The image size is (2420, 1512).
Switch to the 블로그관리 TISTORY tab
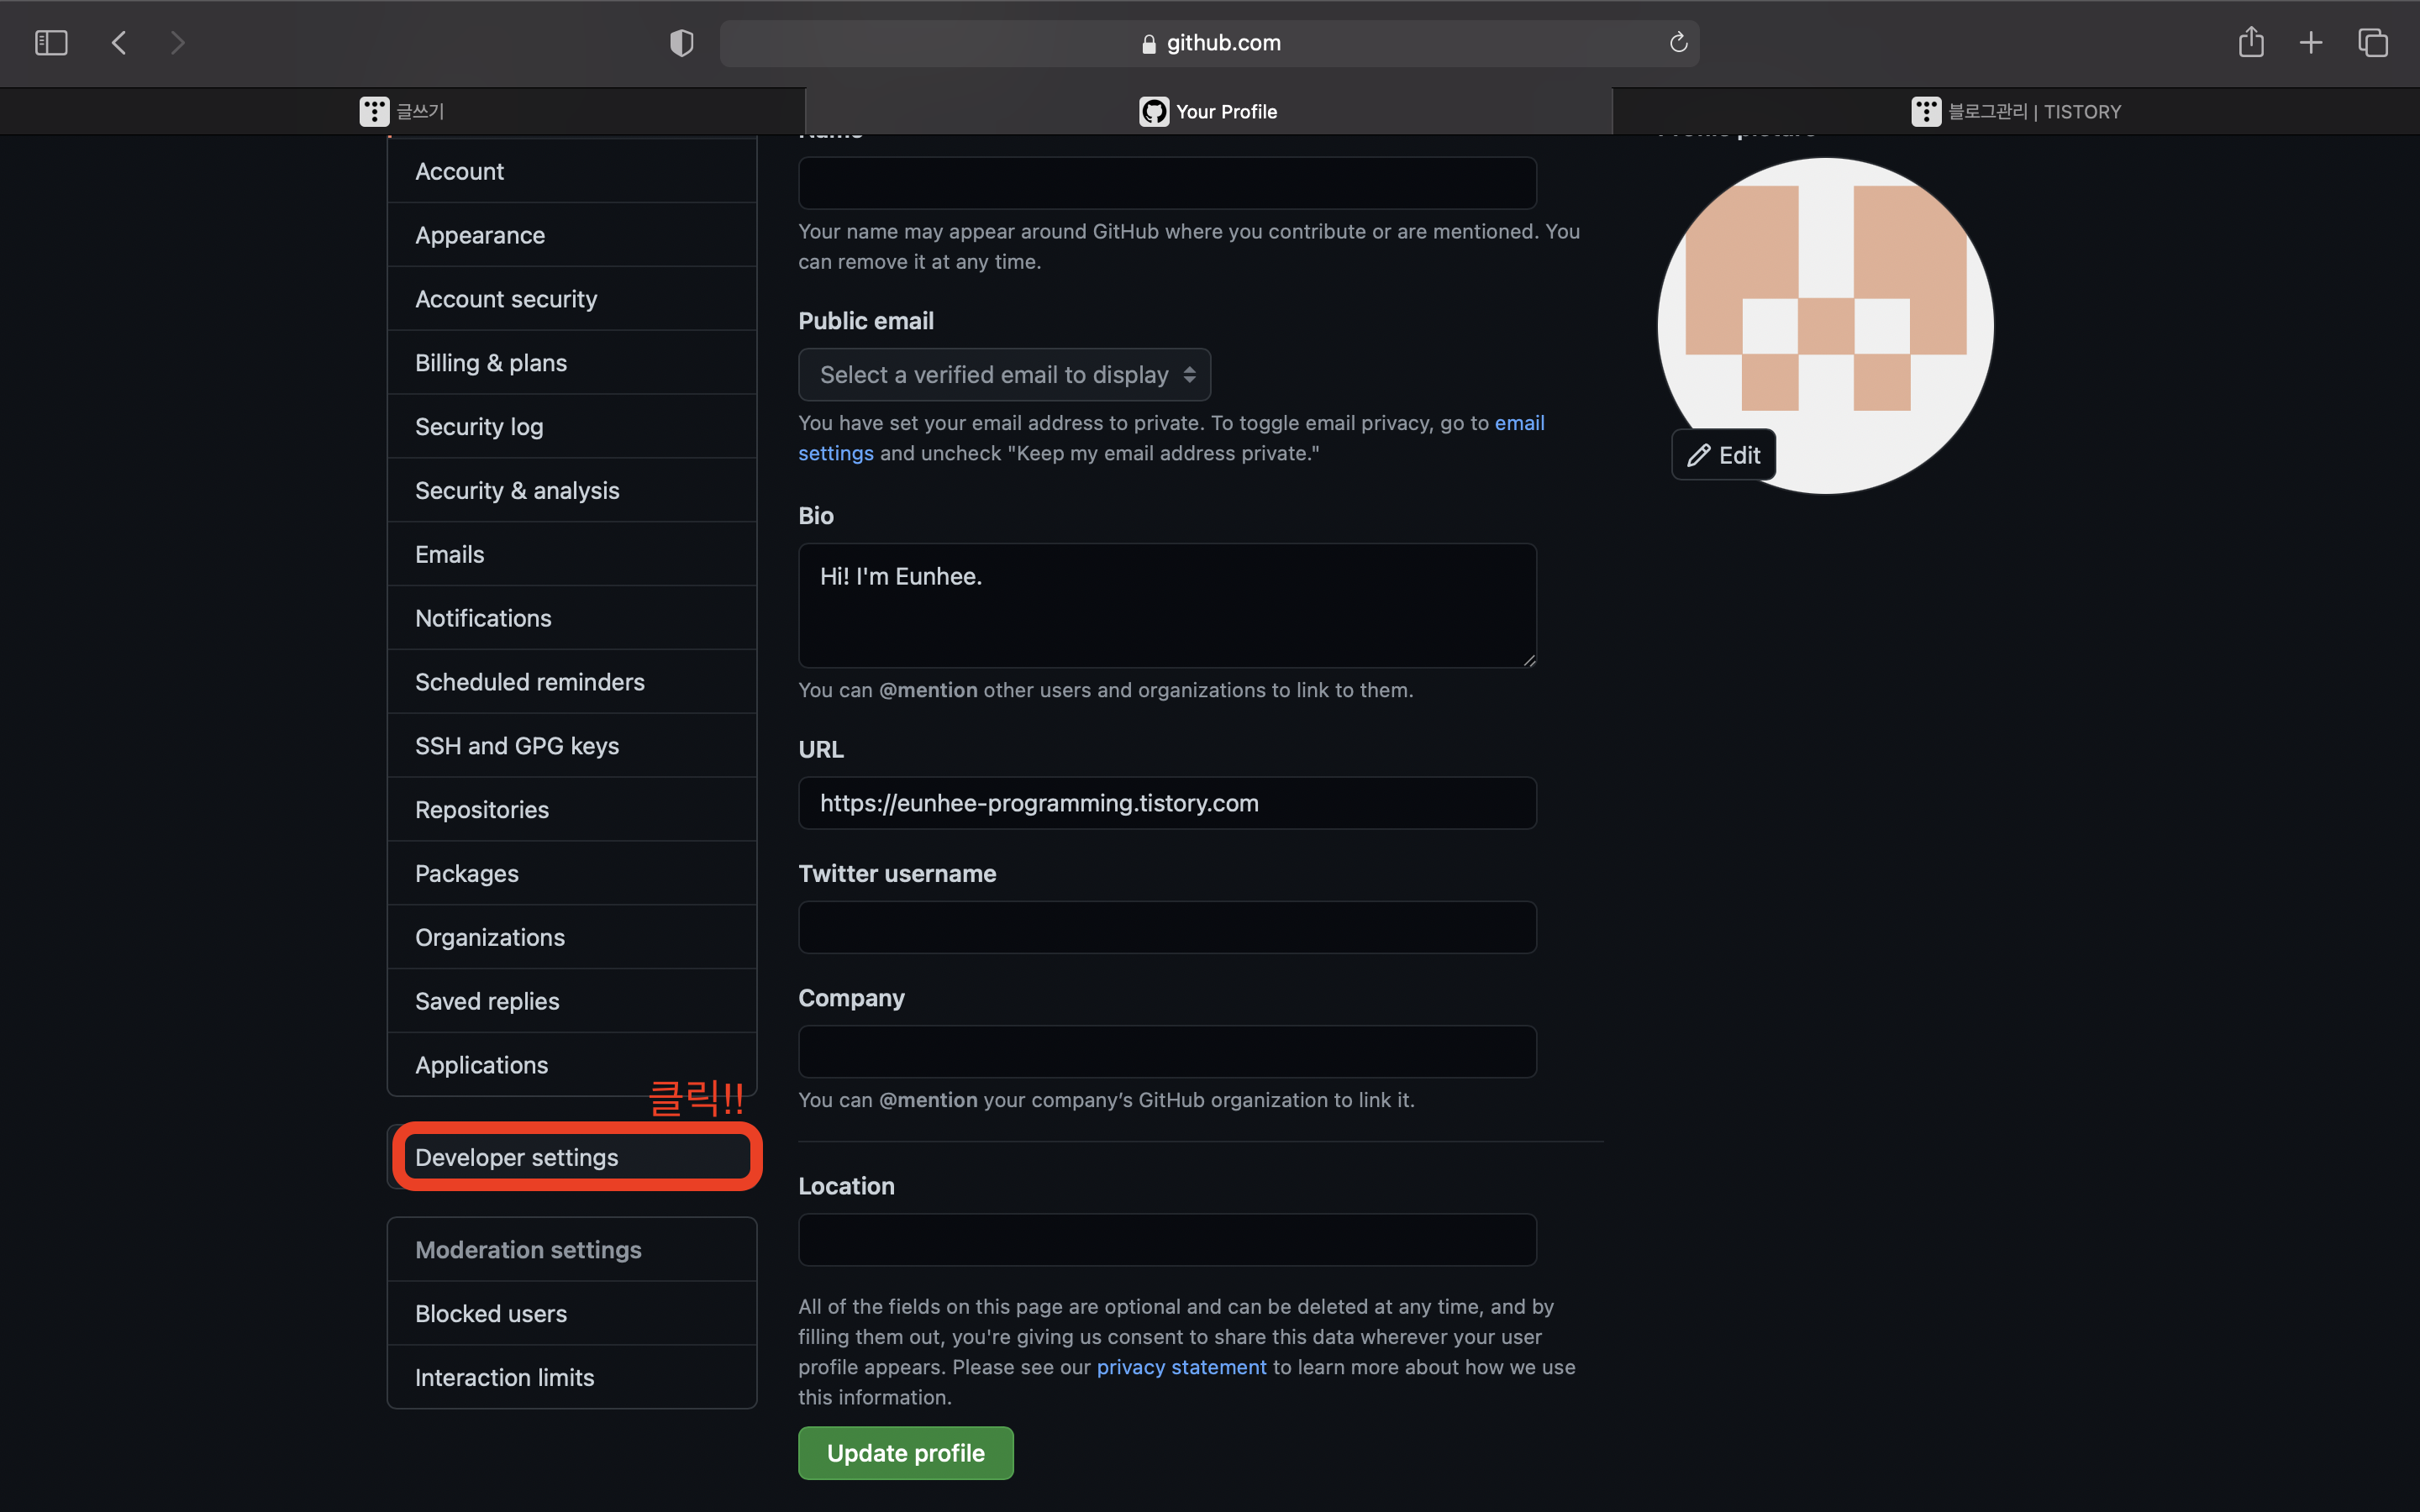(2016, 111)
